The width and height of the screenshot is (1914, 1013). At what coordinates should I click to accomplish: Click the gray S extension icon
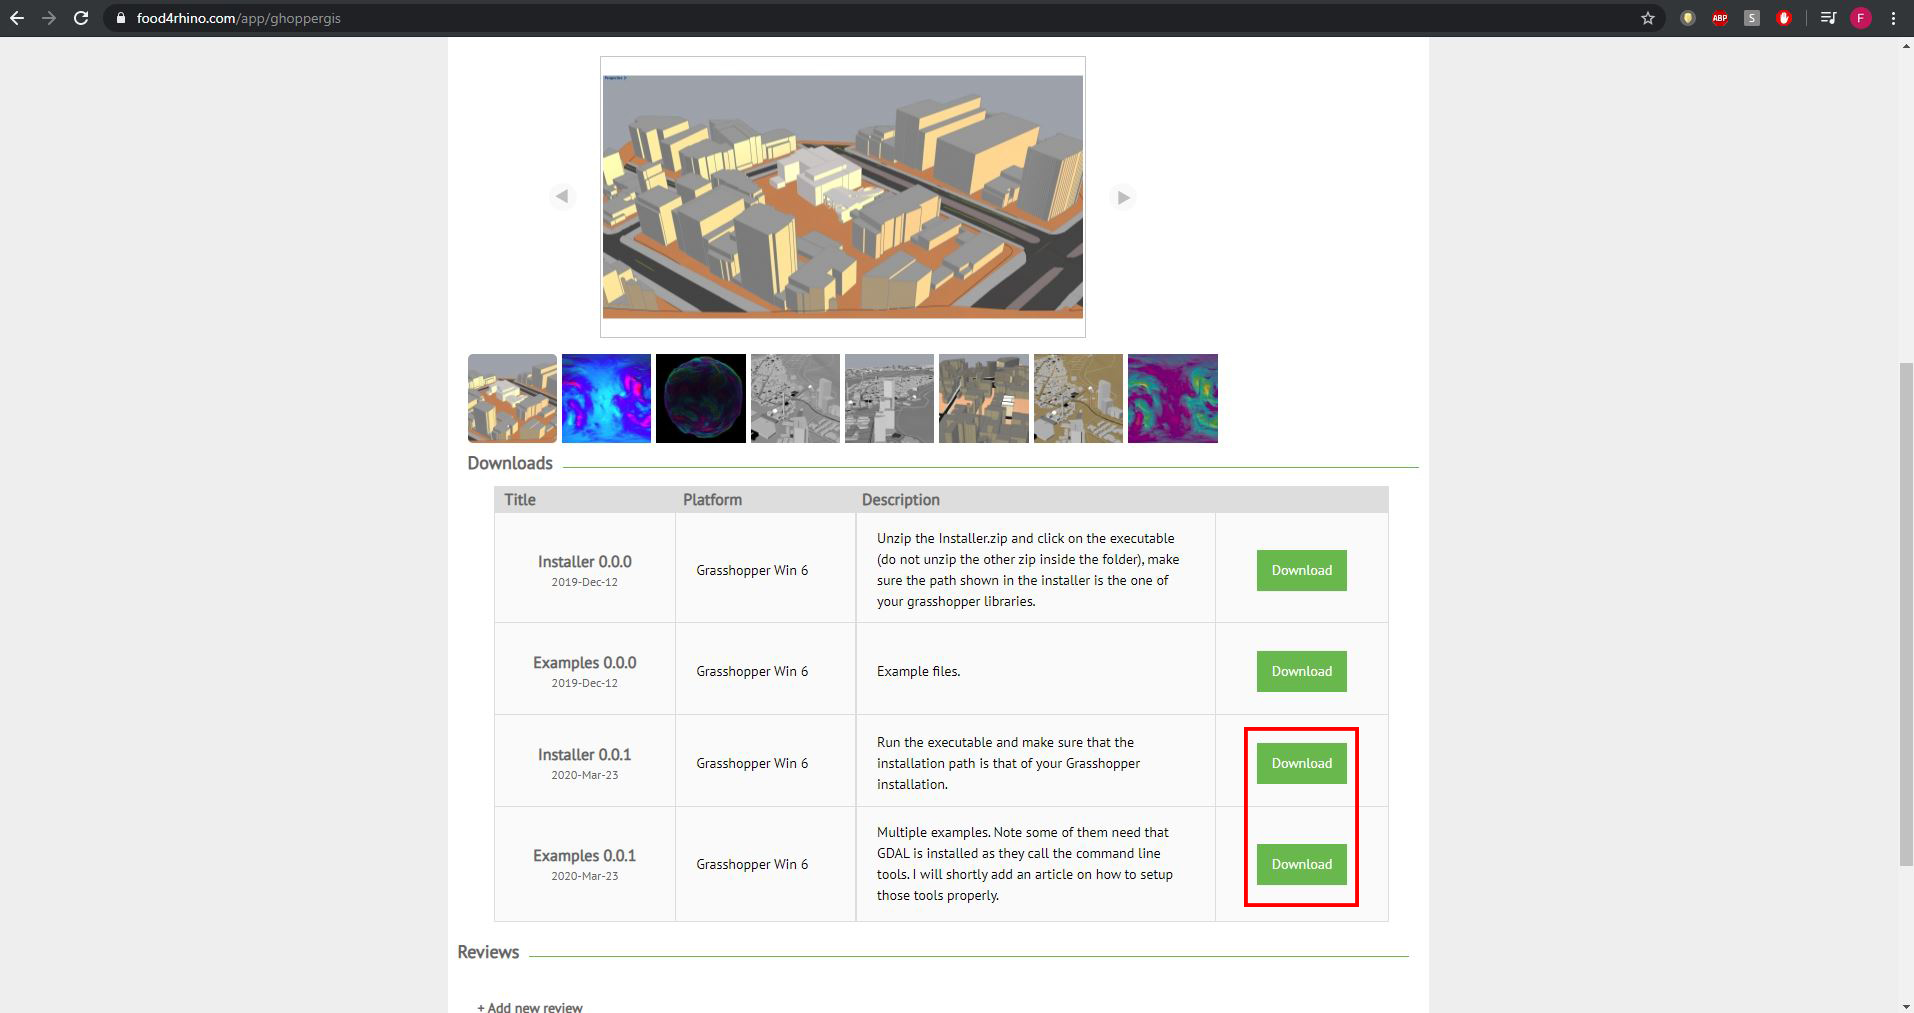[1752, 18]
